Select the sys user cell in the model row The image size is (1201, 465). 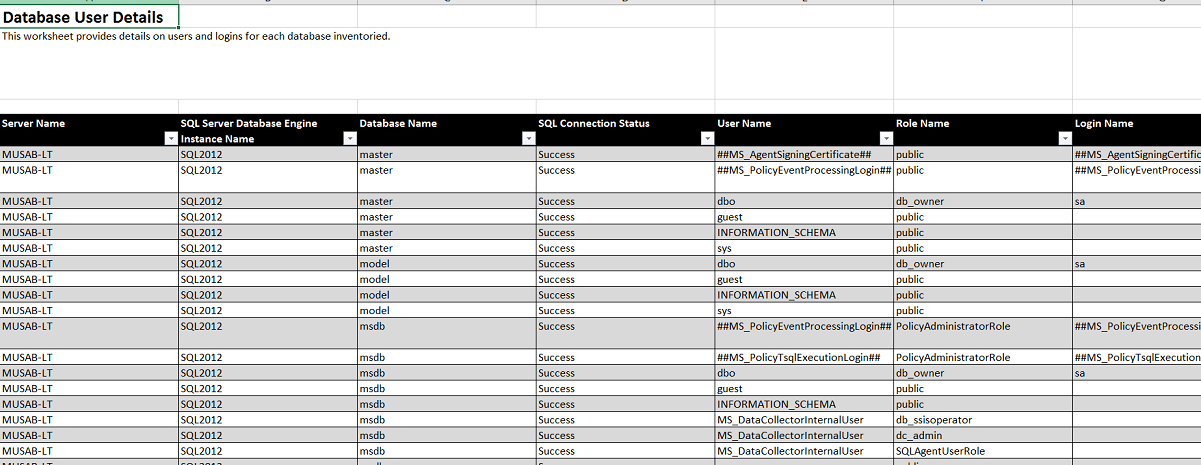pyautogui.click(x=805, y=310)
